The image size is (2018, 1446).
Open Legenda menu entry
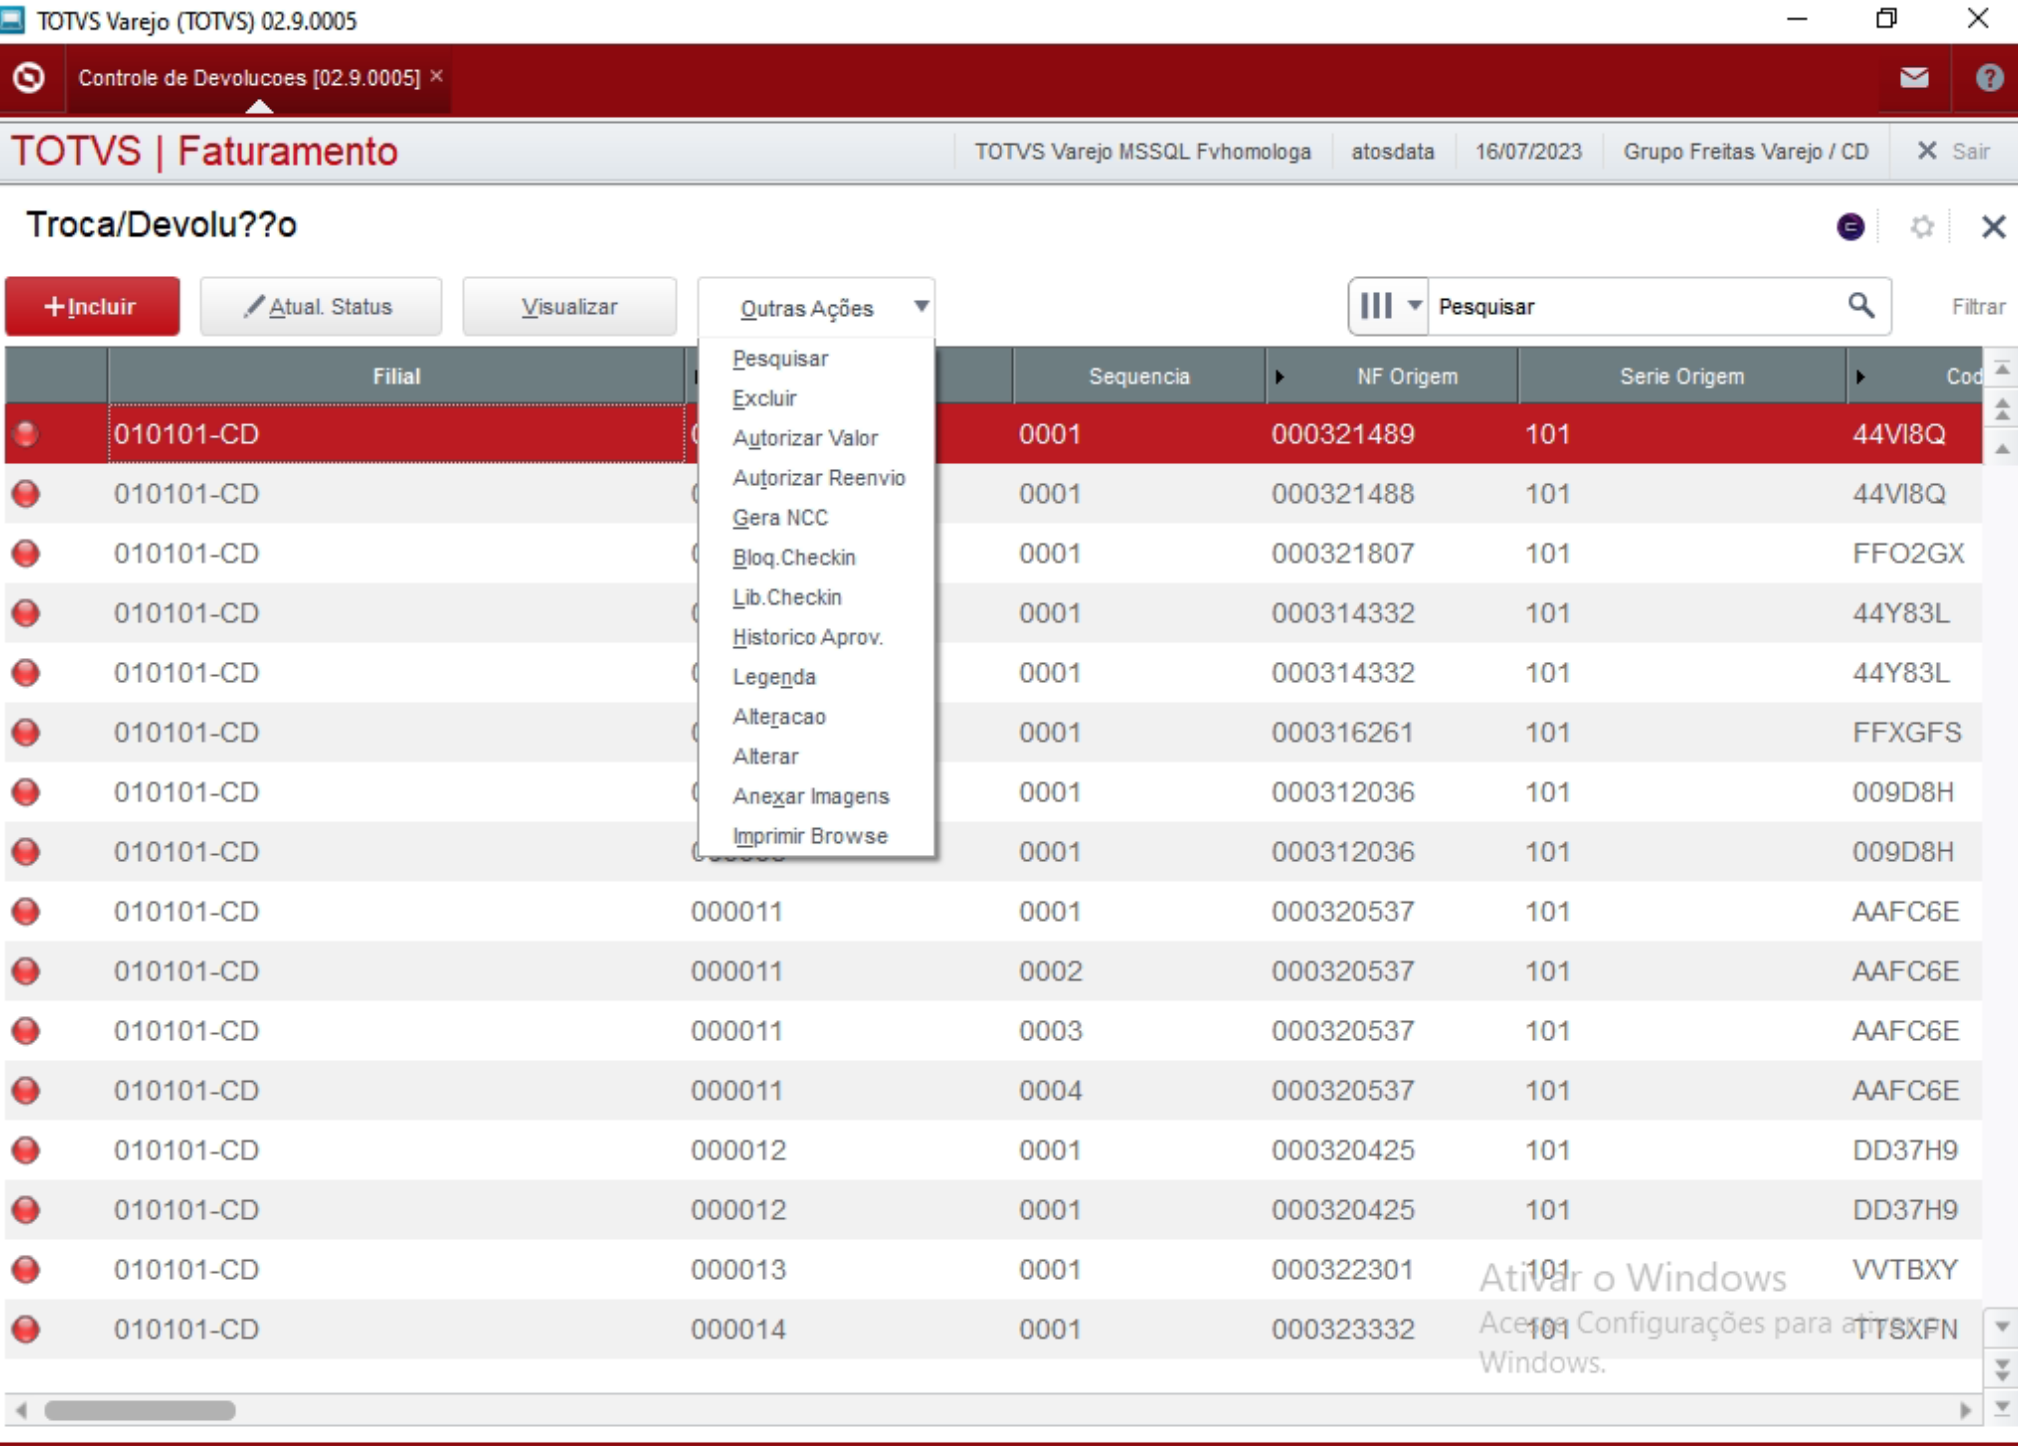774,677
